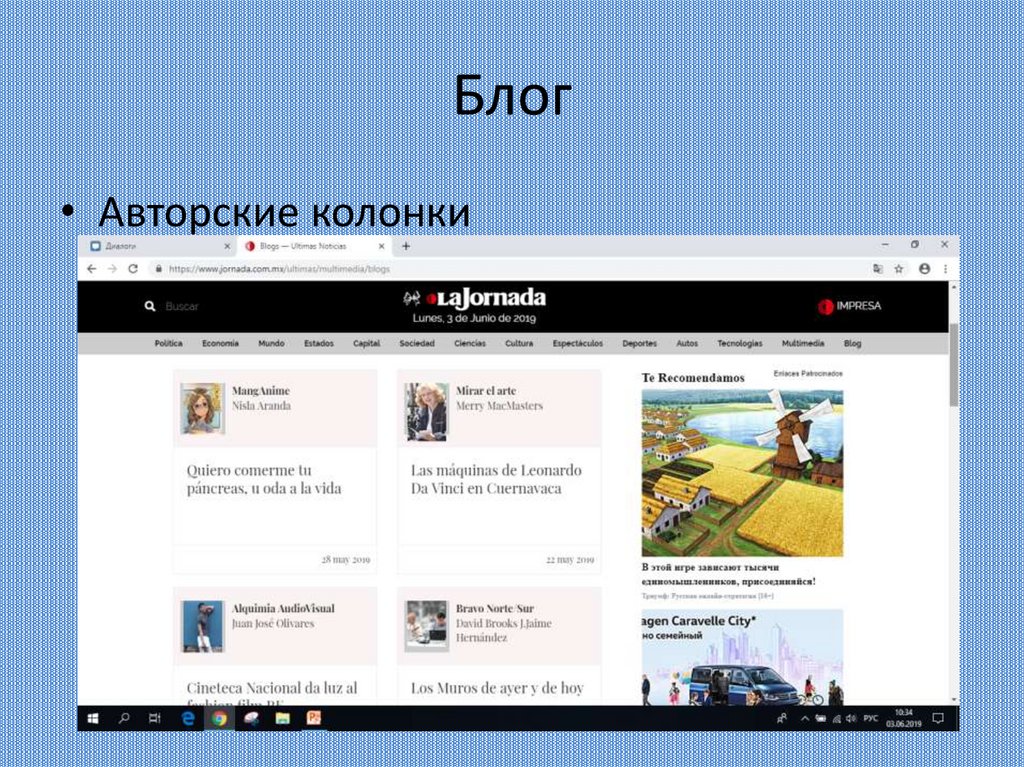Open the Mirar el arte blog title
The image size is (1024, 767).
[486, 391]
